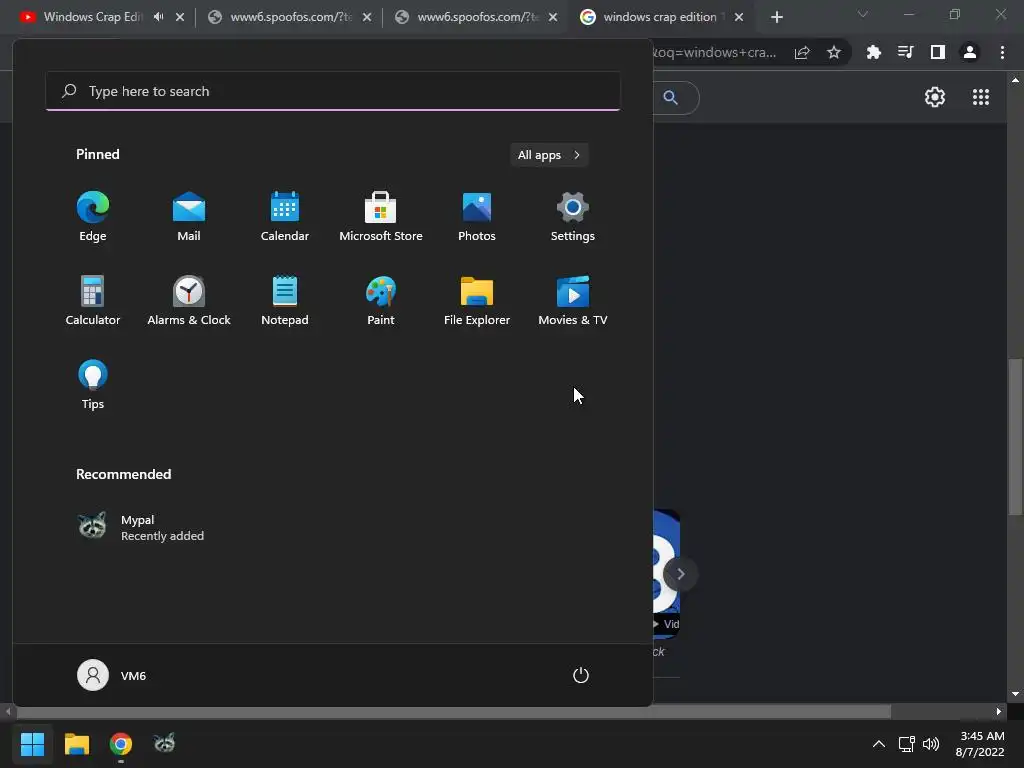The height and width of the screenshot is (768, 1024).
Task: Open the VM6 user account menu
Action: 112,675
